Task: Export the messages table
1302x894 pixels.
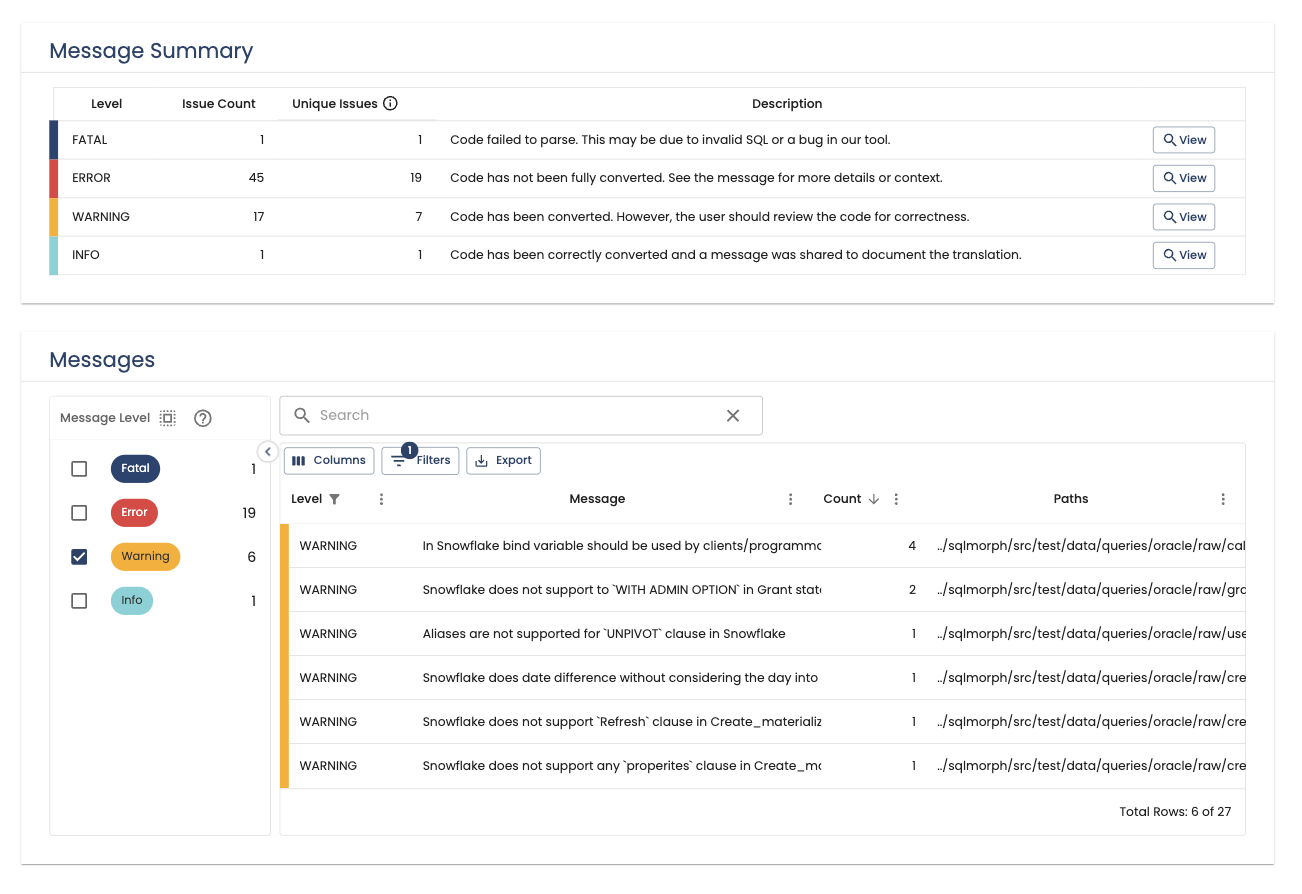Action: point(503,461)
